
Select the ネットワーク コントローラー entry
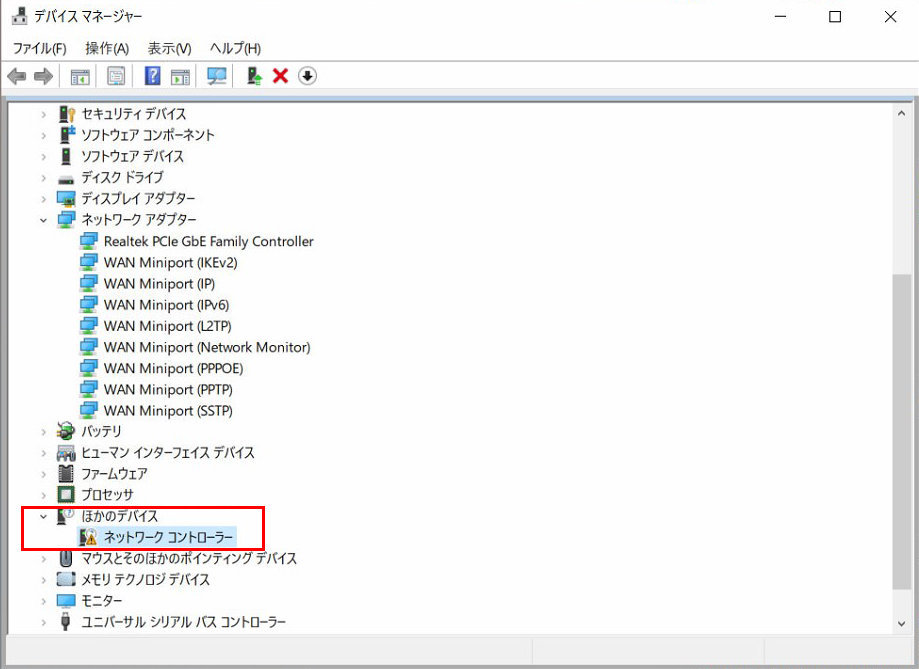[168, 536]
